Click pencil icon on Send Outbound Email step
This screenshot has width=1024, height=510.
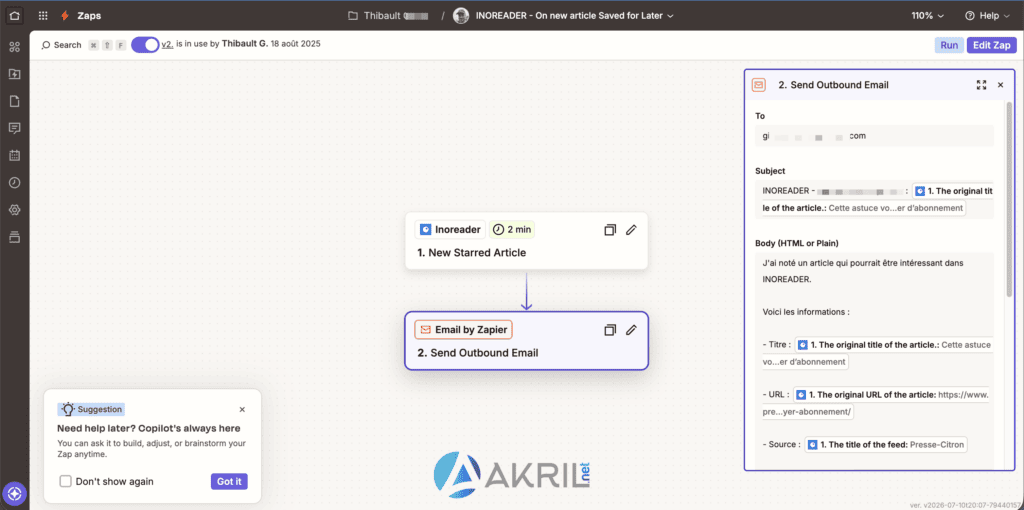pos(631,330)
